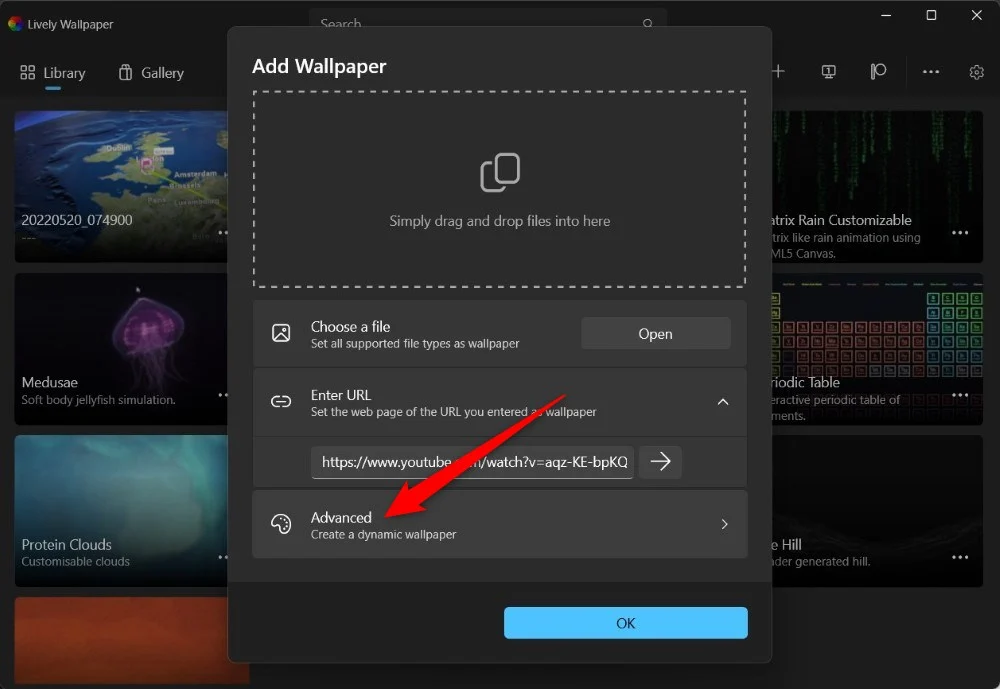Open the Periodic Table wallpaper options dots
This screenshot has height=689, width=1000.
click(x=960, y=395)
